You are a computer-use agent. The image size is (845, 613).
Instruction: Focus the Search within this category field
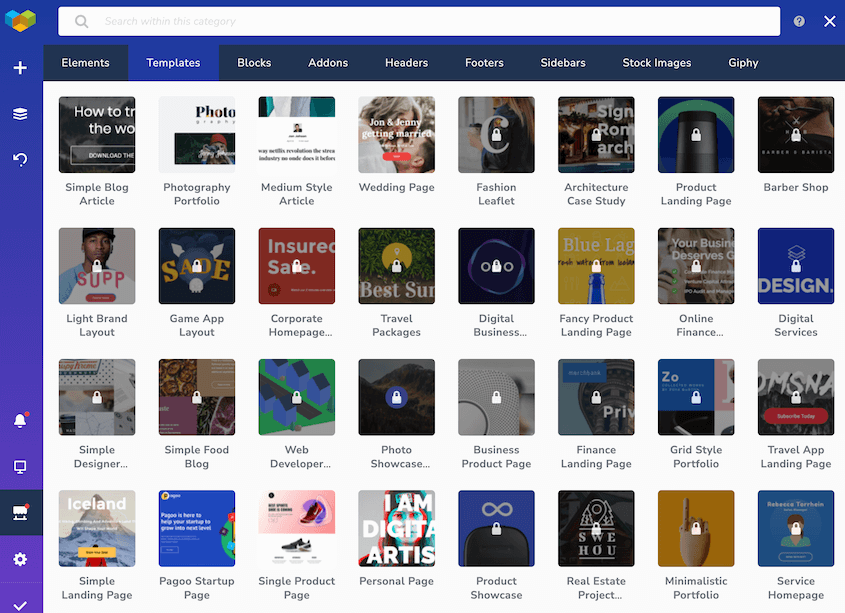pos(419,22)
